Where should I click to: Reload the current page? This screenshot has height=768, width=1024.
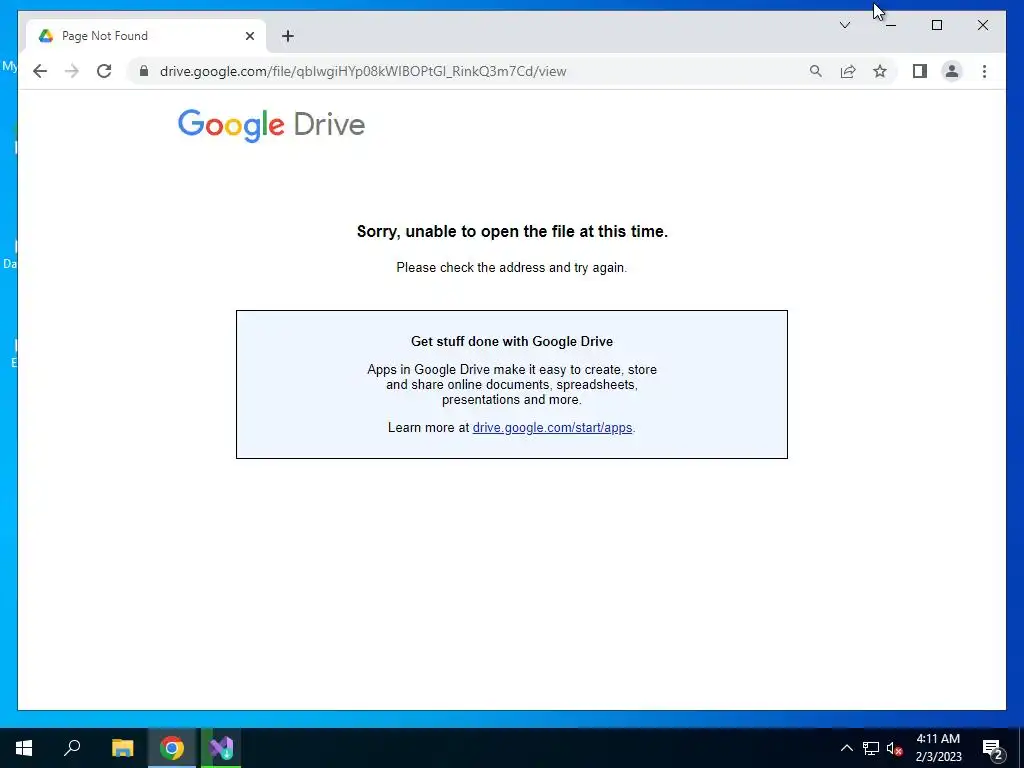(x=104, y=71)
